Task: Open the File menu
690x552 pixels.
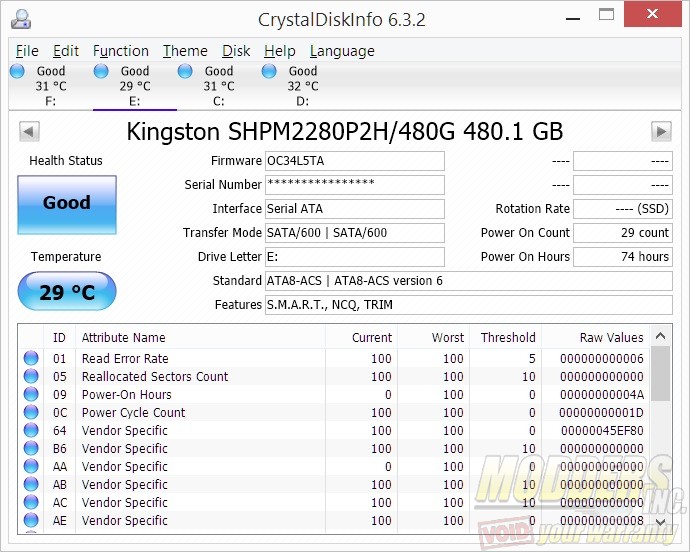Action: click(27, 51)
